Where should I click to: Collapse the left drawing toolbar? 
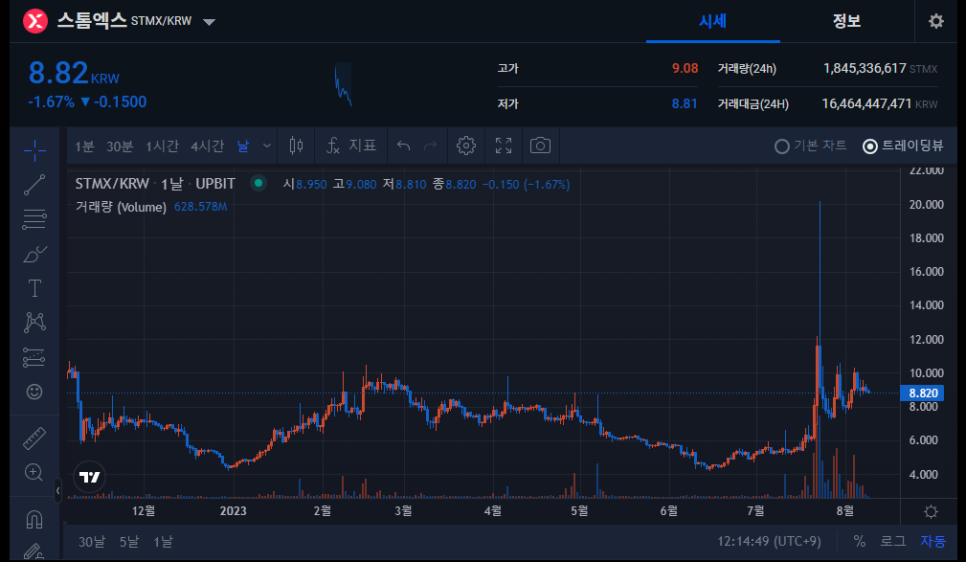58,491
